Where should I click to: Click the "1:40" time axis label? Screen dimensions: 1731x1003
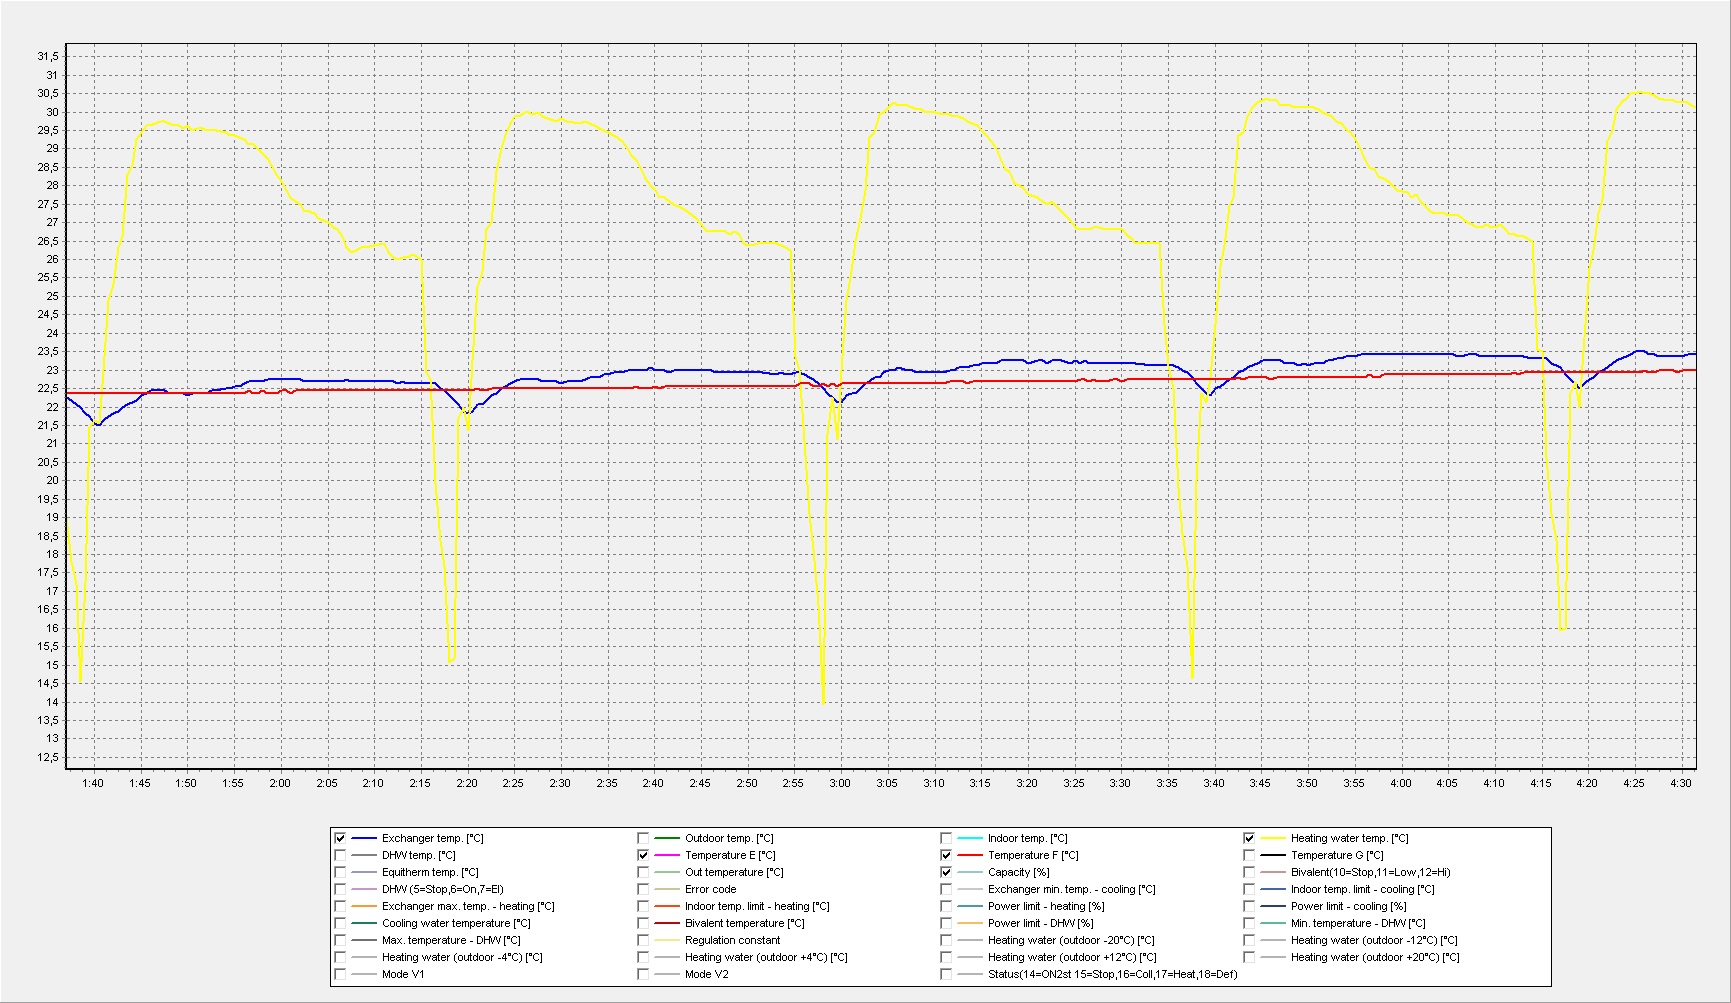click(x=93, y=783)
